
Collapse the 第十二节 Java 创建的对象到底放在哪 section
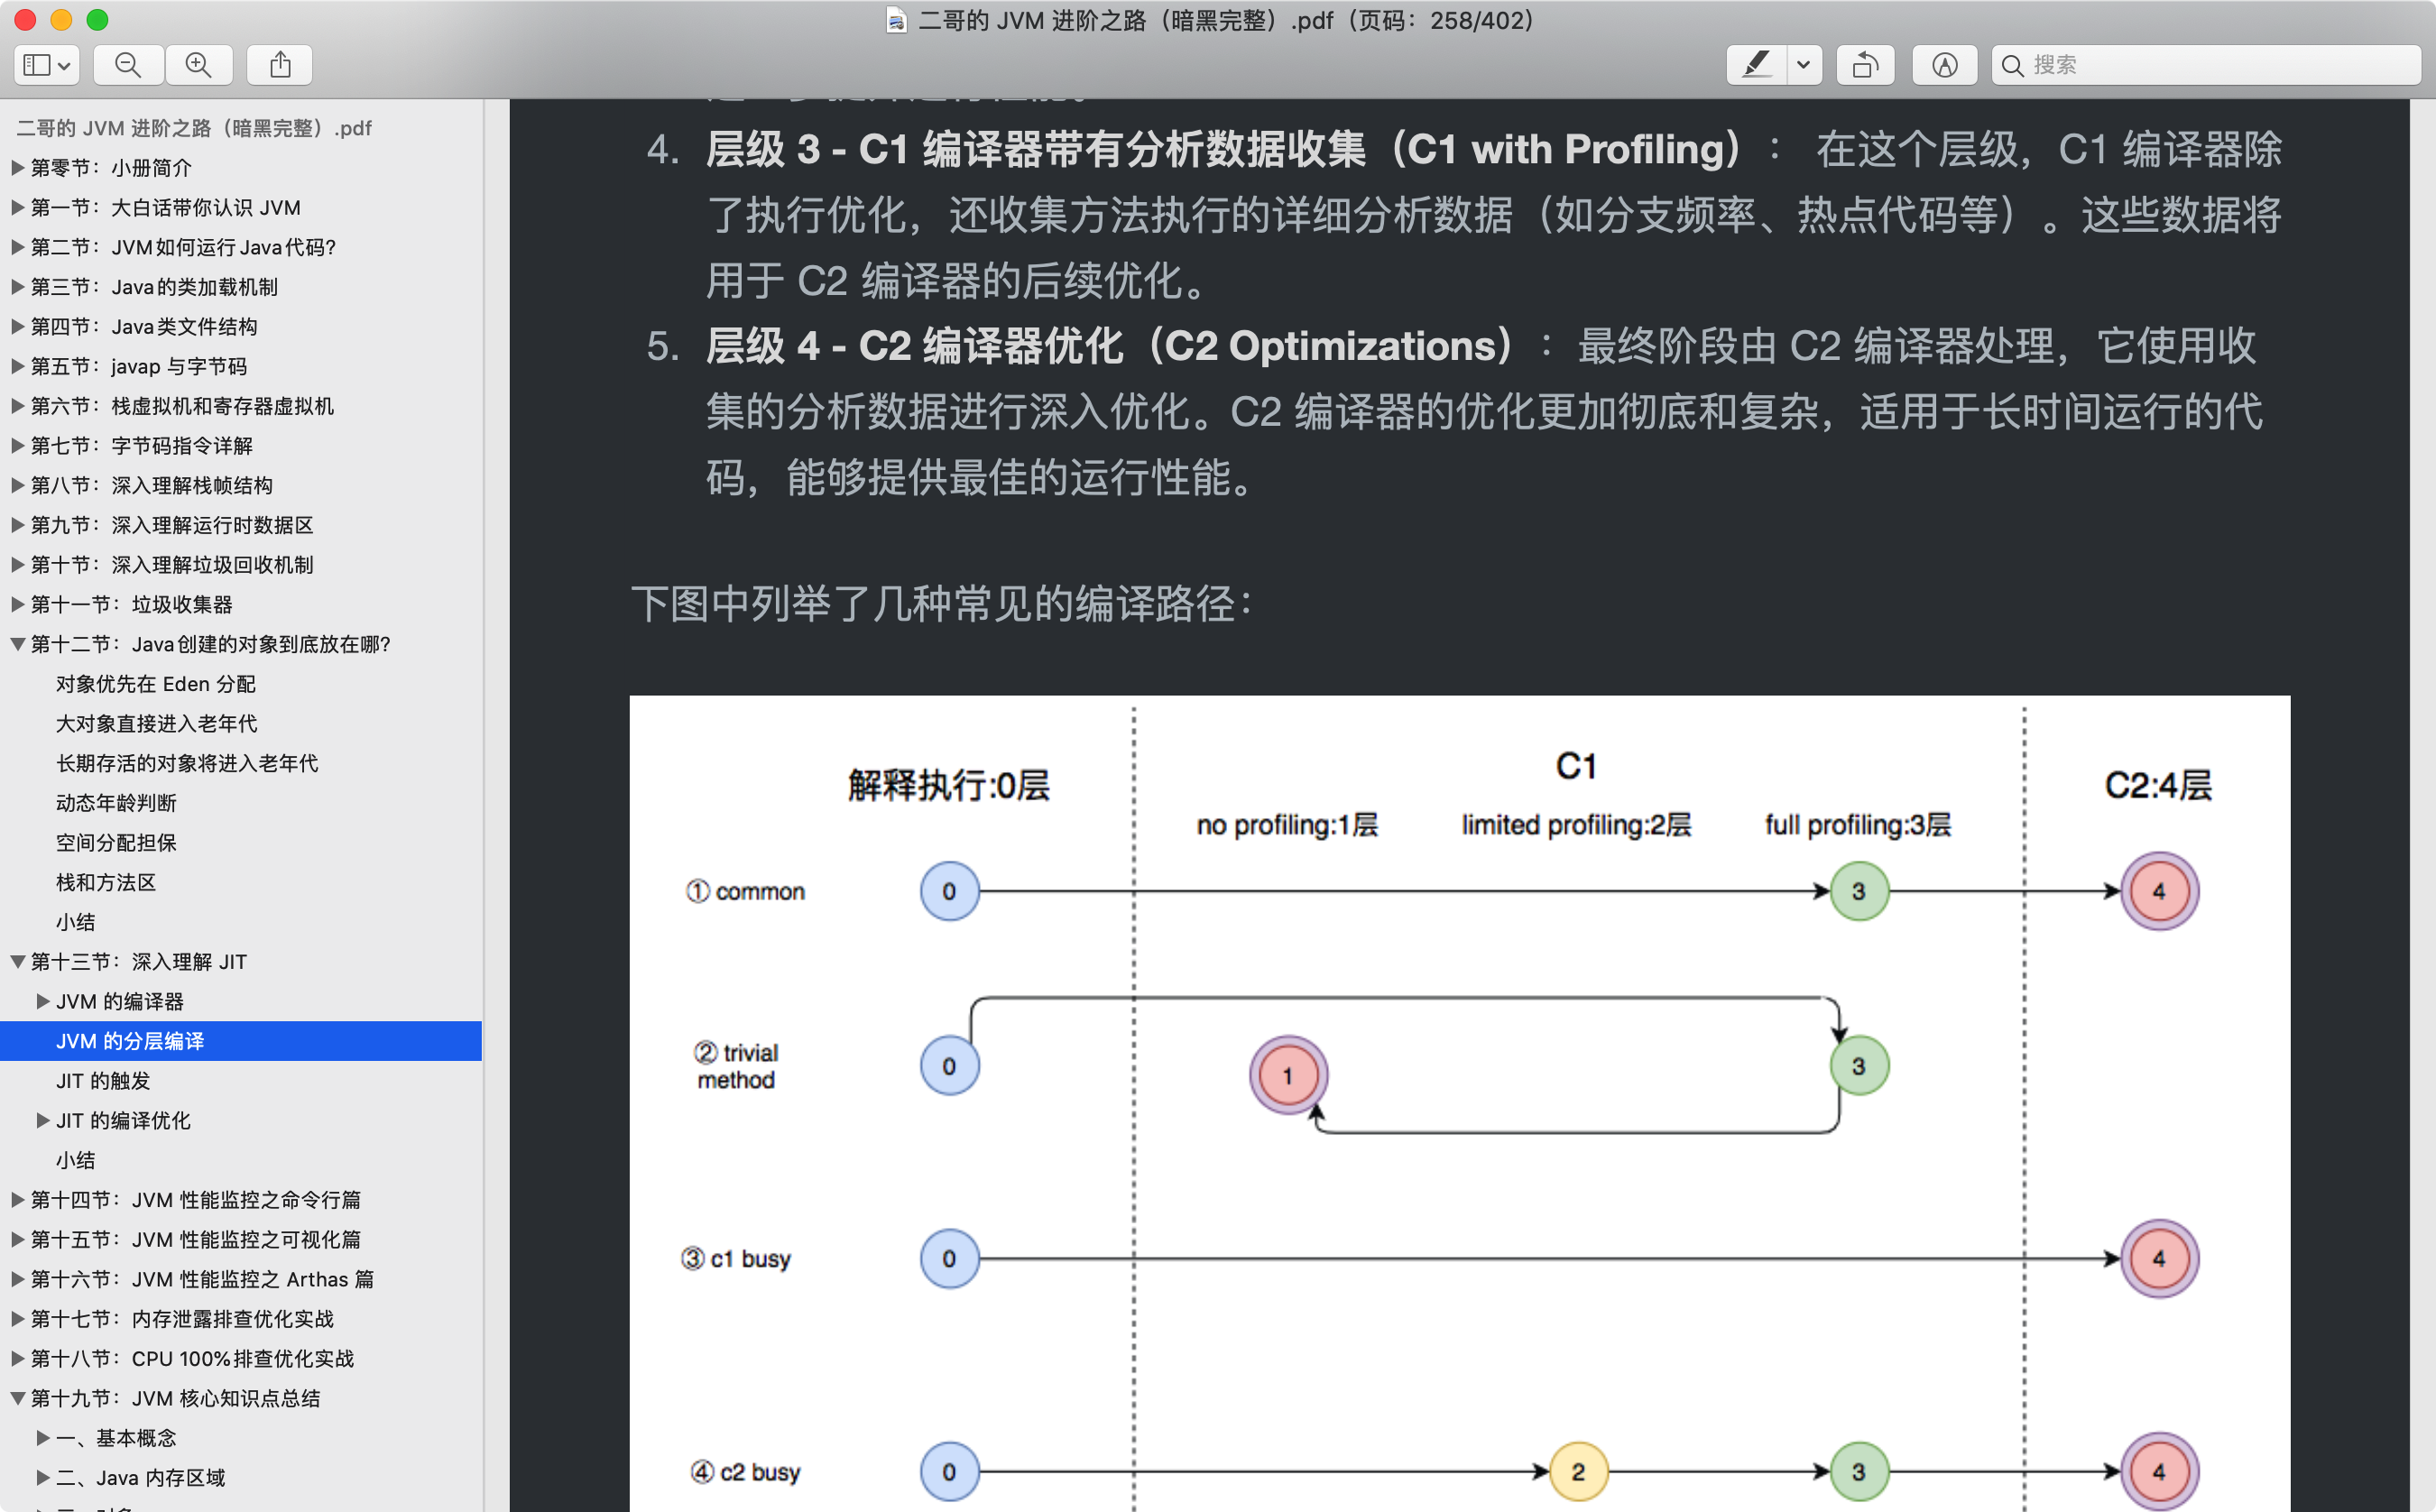pyautogui.click(x=16, y=644)
